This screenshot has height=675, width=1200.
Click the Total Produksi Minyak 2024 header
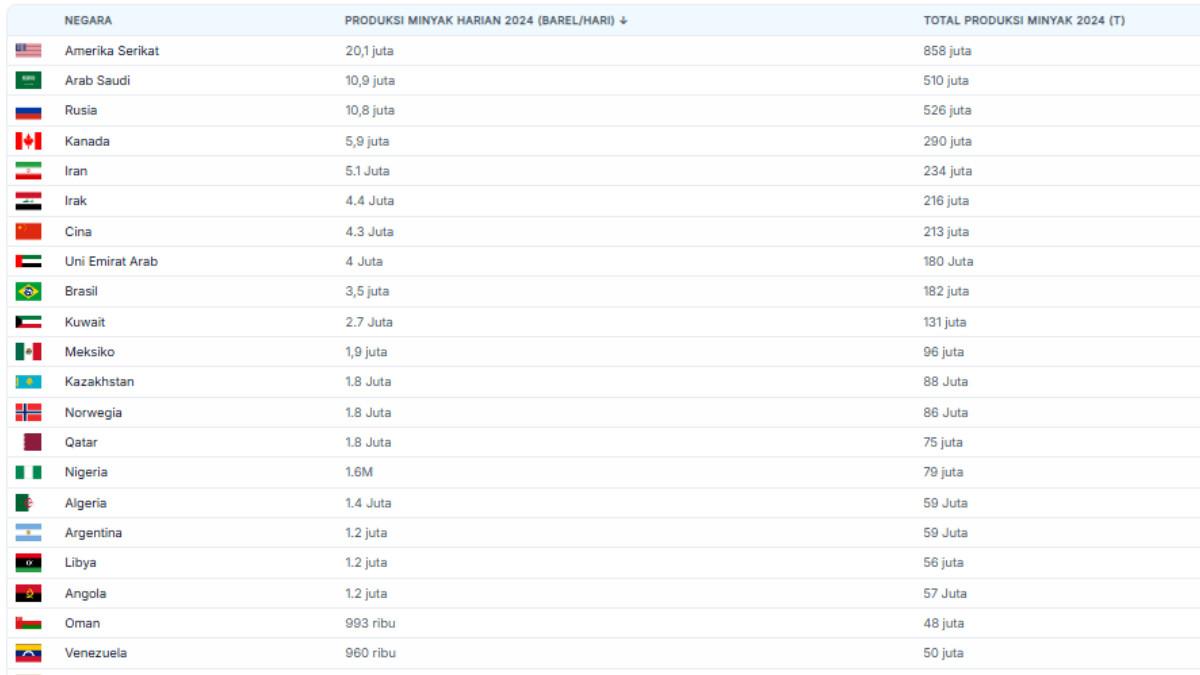pyautogui.click(x=1023, y=20)
